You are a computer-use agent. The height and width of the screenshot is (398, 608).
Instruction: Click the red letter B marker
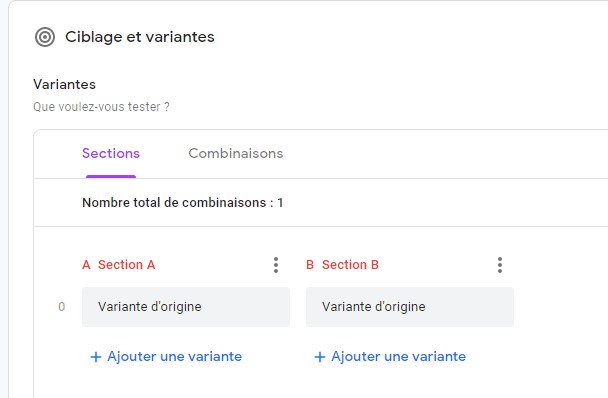point(310,265)
